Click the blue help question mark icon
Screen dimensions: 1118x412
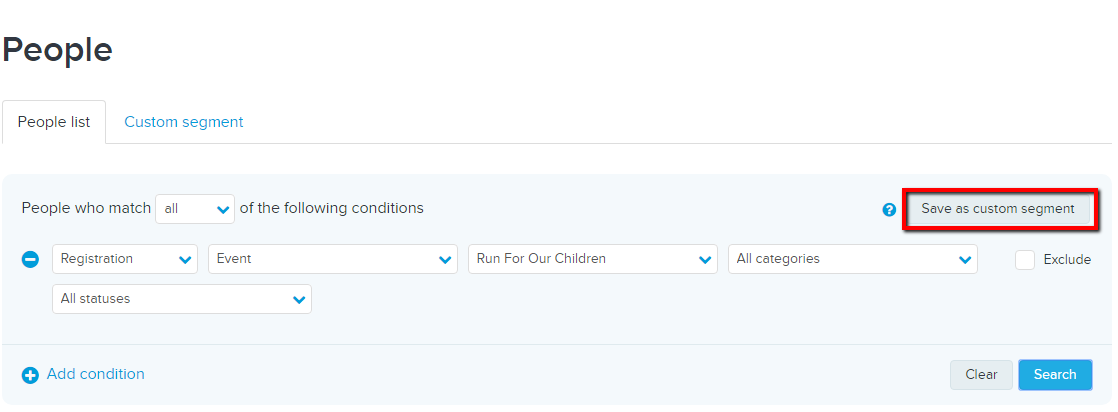click(888, 210)
